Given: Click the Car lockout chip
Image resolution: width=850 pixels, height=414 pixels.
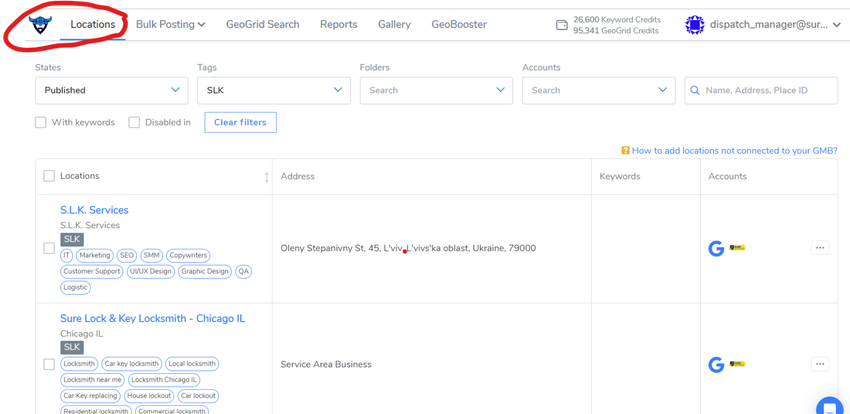Looking at the screenshot, I should click(198, 396).
